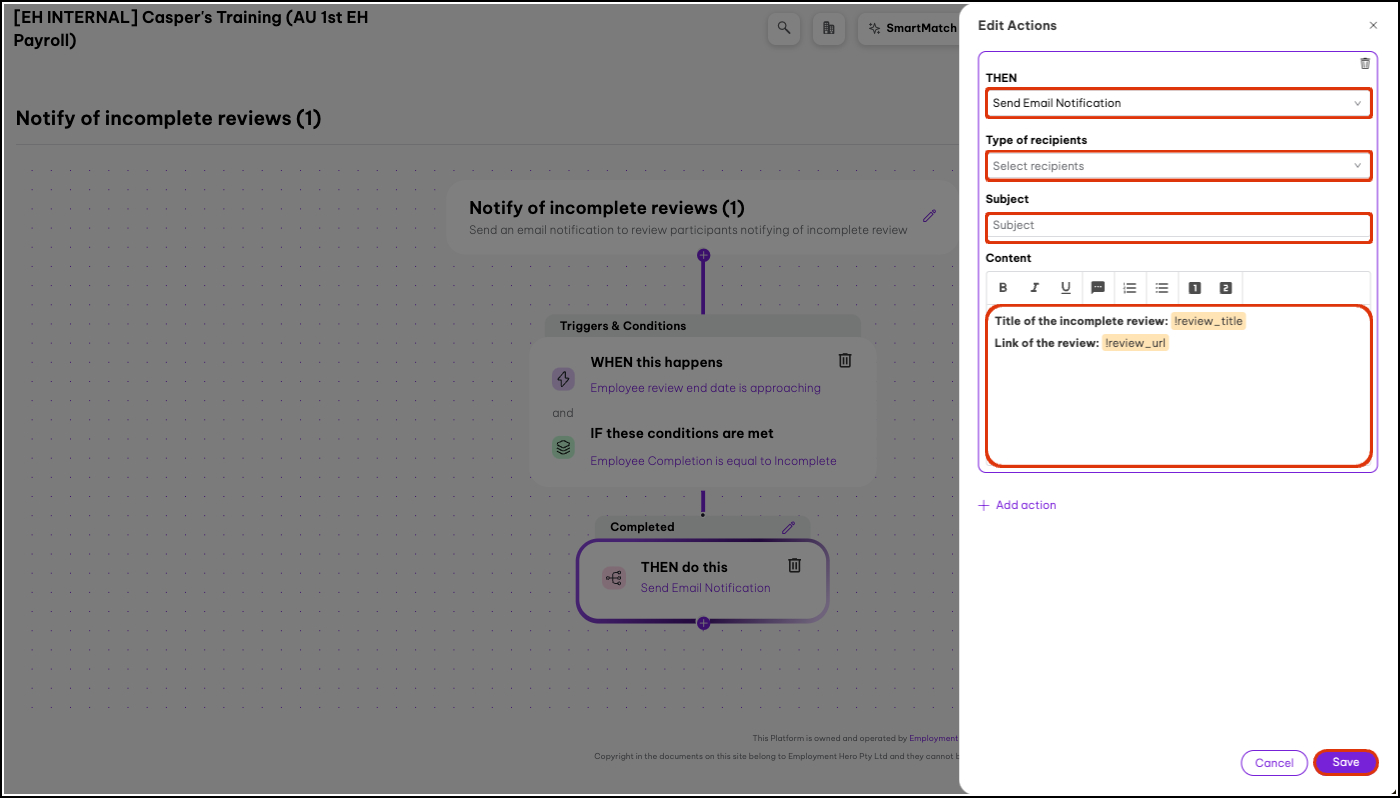This screenshot has height=798, width=1400.
Task: Apply heading 2 style icon
Action: point(1226,288)
